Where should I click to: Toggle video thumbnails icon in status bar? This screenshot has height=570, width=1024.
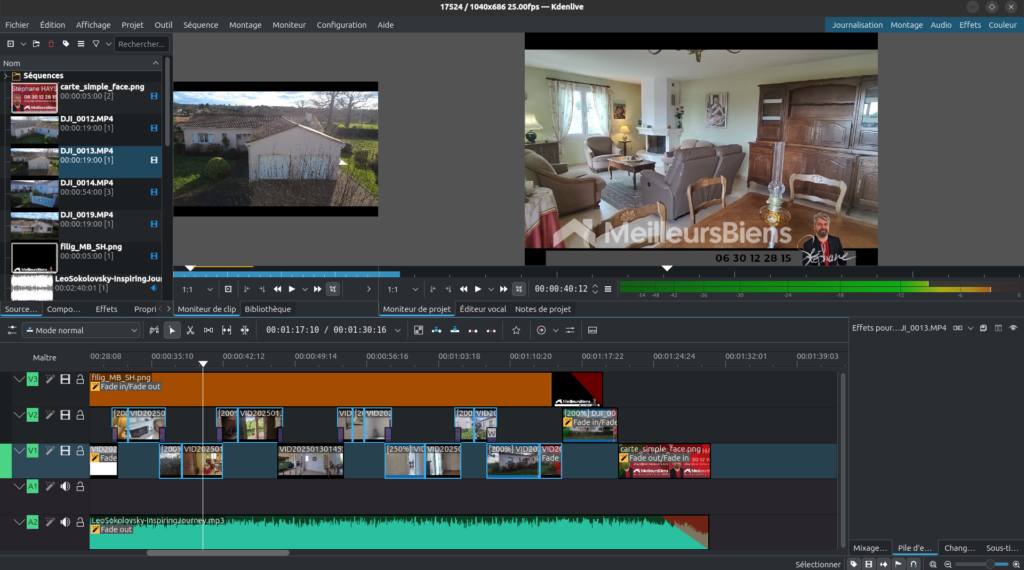(x=869, y=564)
